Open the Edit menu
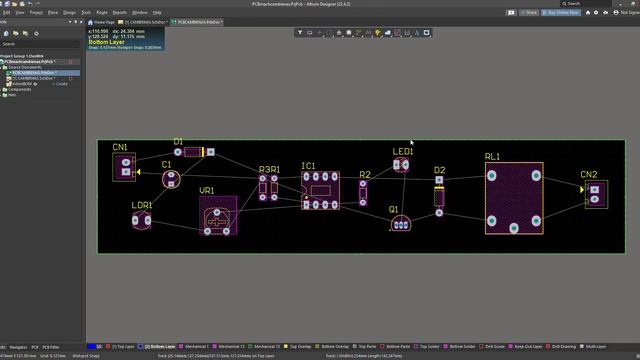 click(x=7, y=13)
